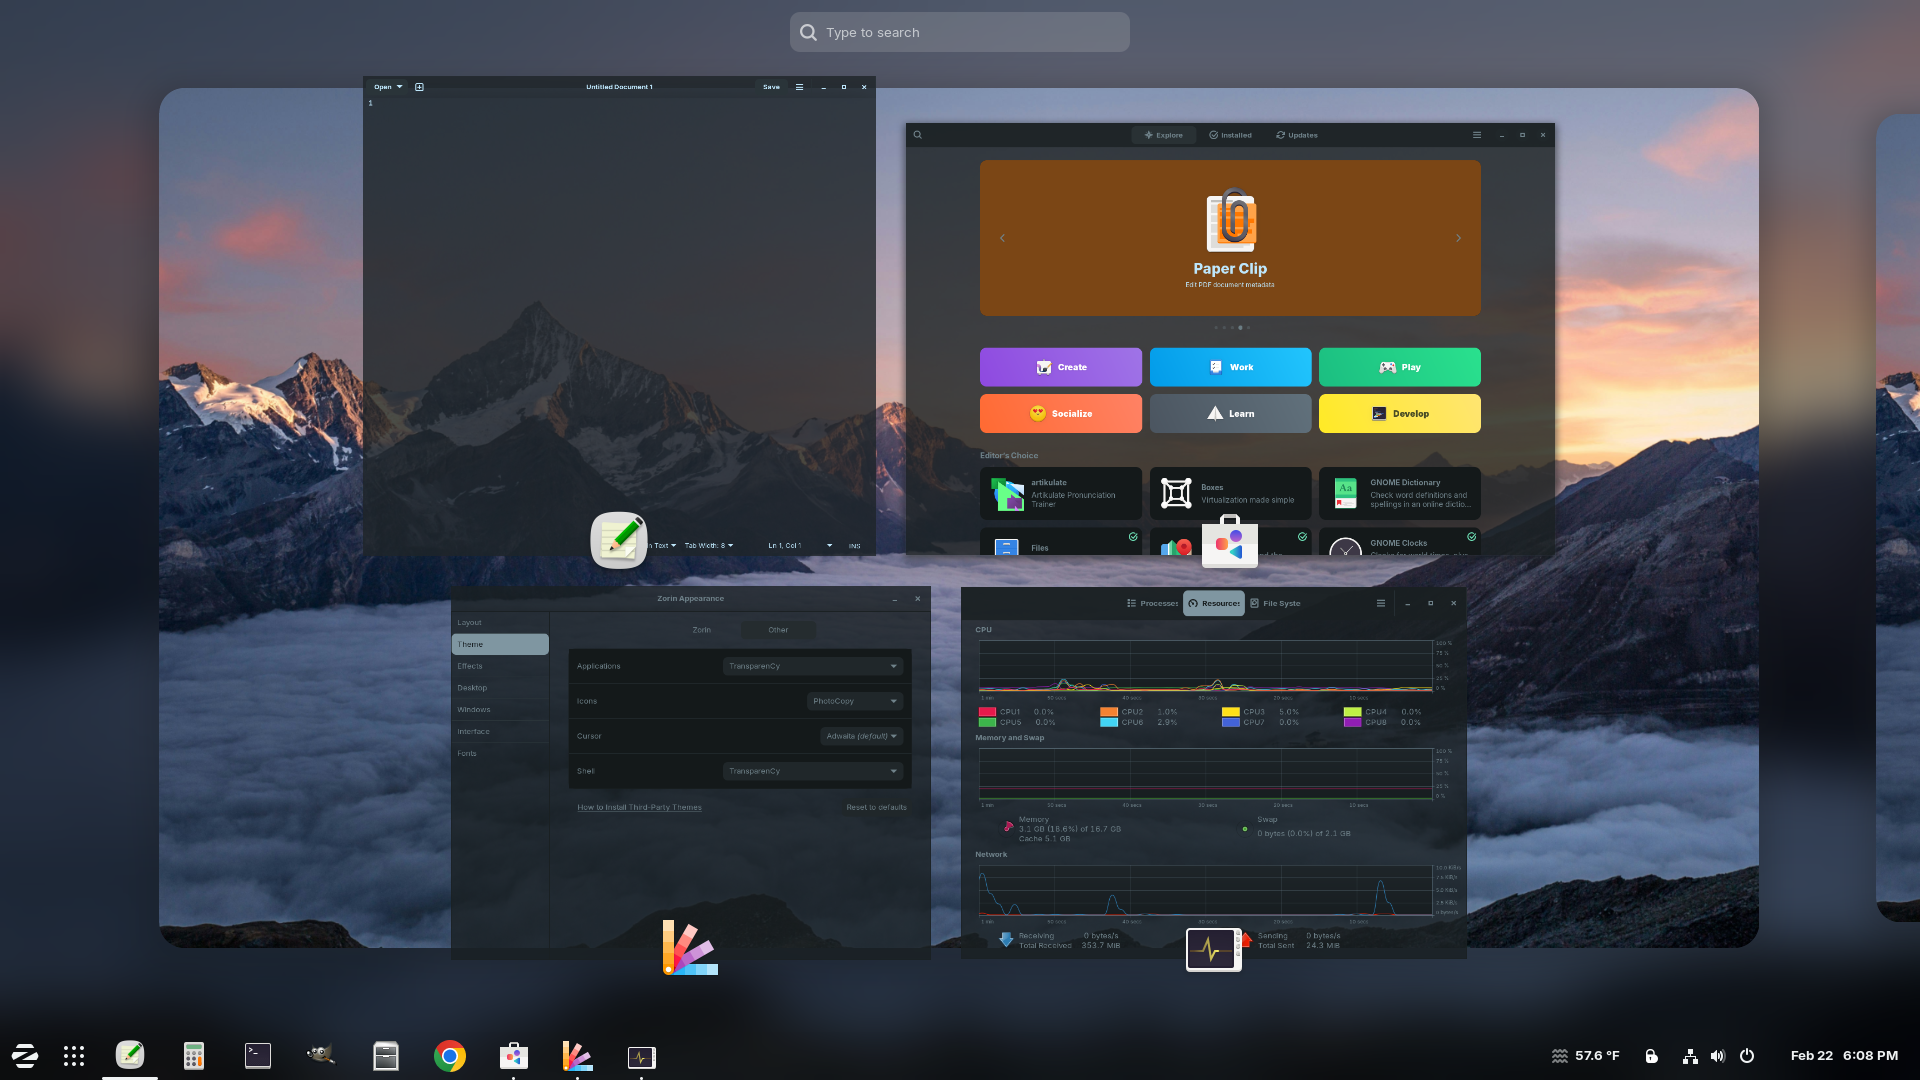Open the hamburger menu in Software window
Viewport: 1920px width, 1080px height.
point(1477,135)
